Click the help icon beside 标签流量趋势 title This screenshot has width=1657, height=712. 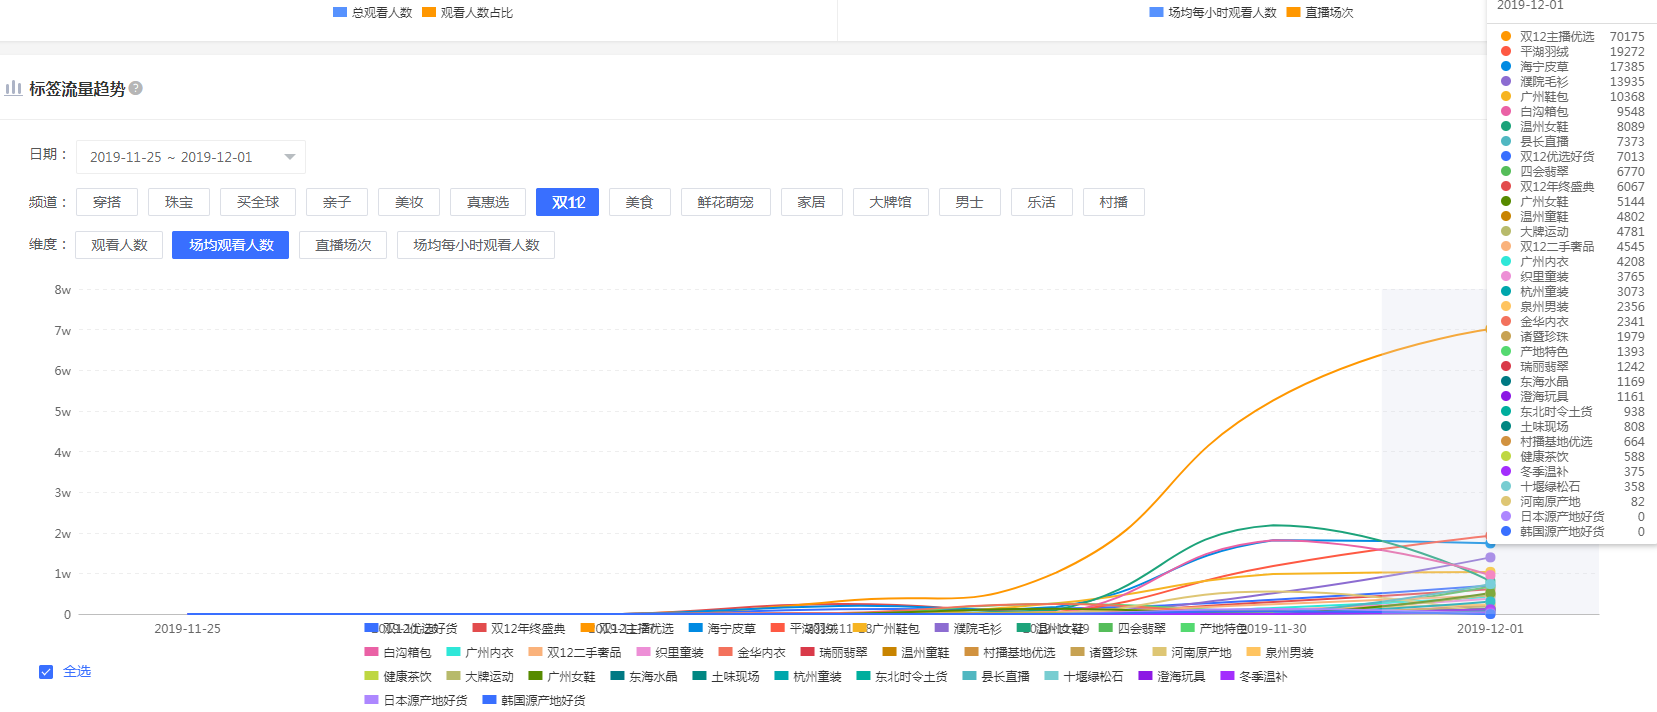tap(136, 88)
